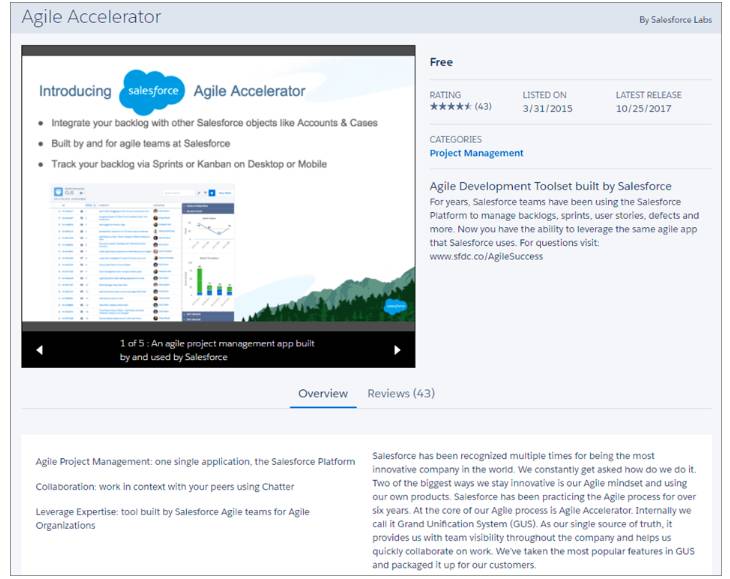
Task: Click the 'Introducing' heading in slide
Action: pyautogui.click(x=75, y=91)
